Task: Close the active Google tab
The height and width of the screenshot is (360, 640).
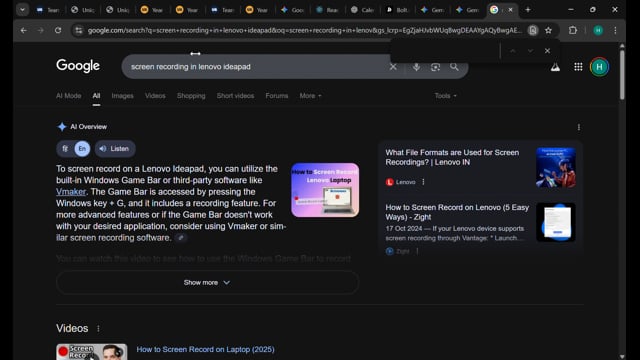Action: (x=510, y=10)
